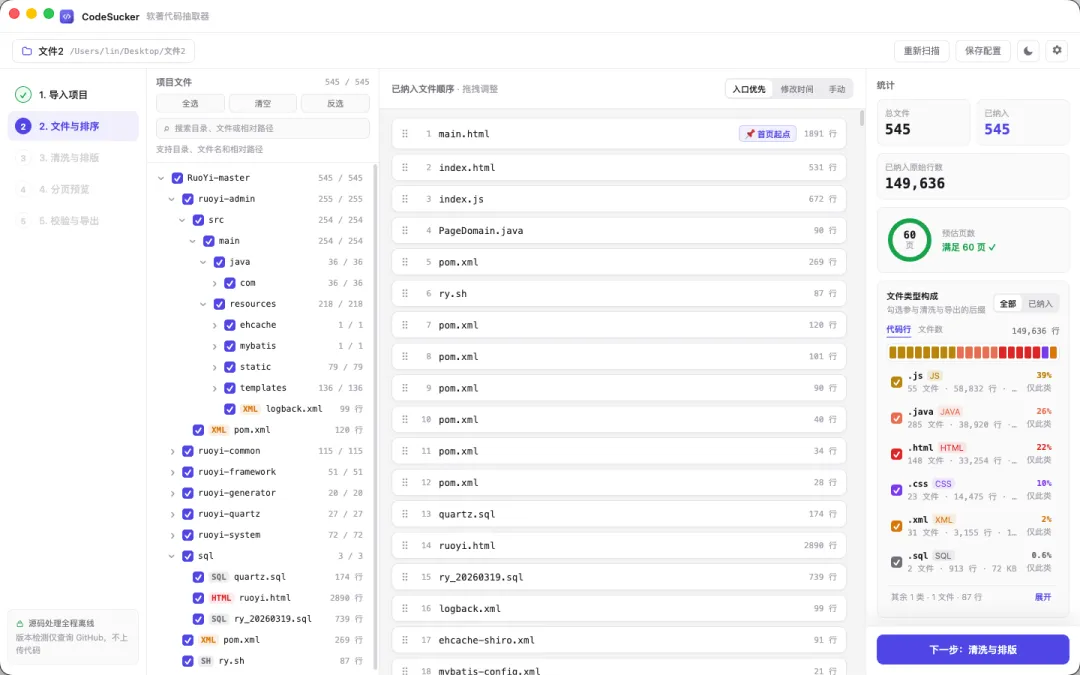Image resolution: width=1080 pixels, height=675 pixels.
Task: Click step 2 number circle icon
Action: 23,126
